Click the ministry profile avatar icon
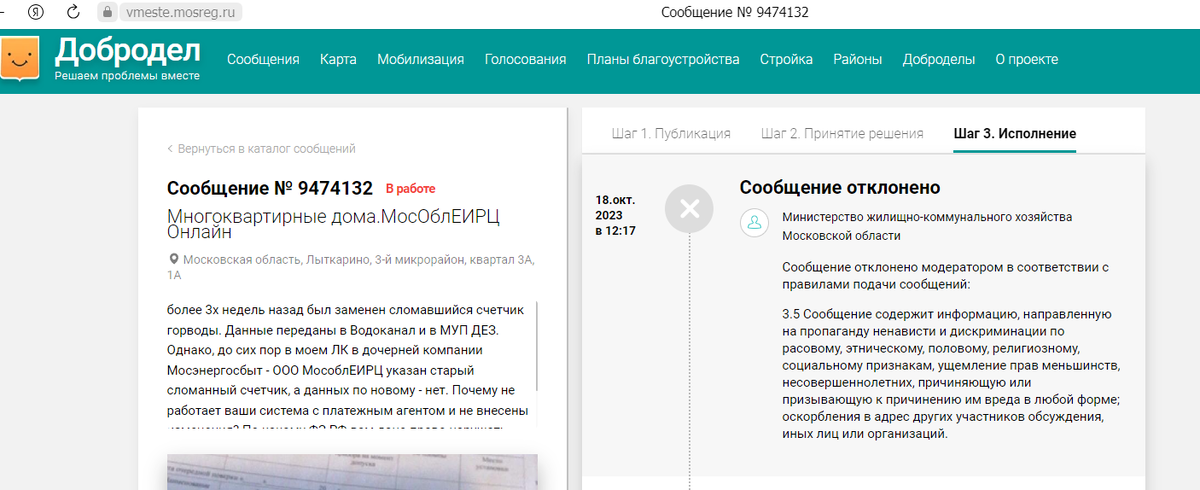The image size is (1200, 490). [x=754, y=224]
